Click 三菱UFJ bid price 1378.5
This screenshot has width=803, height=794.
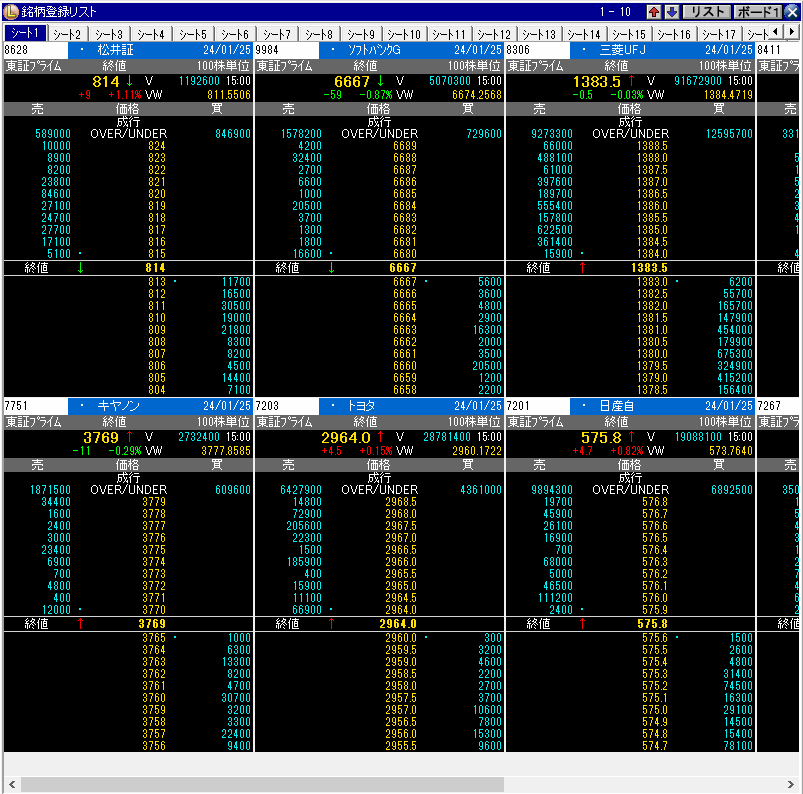(652, 390)
